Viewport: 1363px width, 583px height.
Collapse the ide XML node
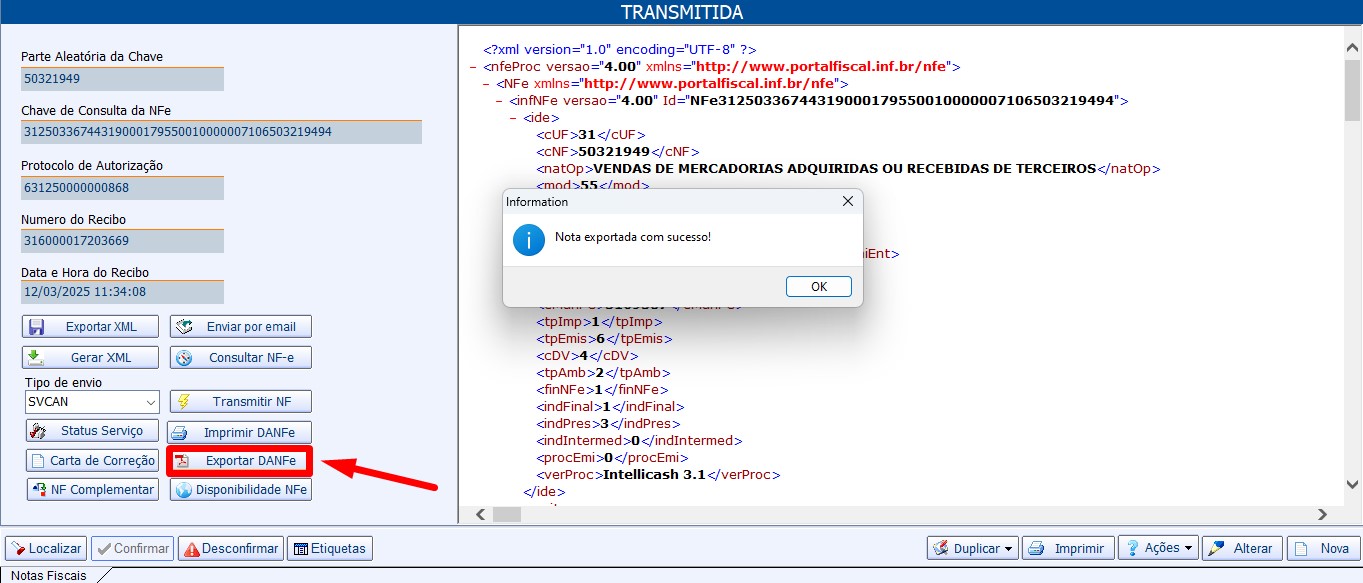pos(514,118)
